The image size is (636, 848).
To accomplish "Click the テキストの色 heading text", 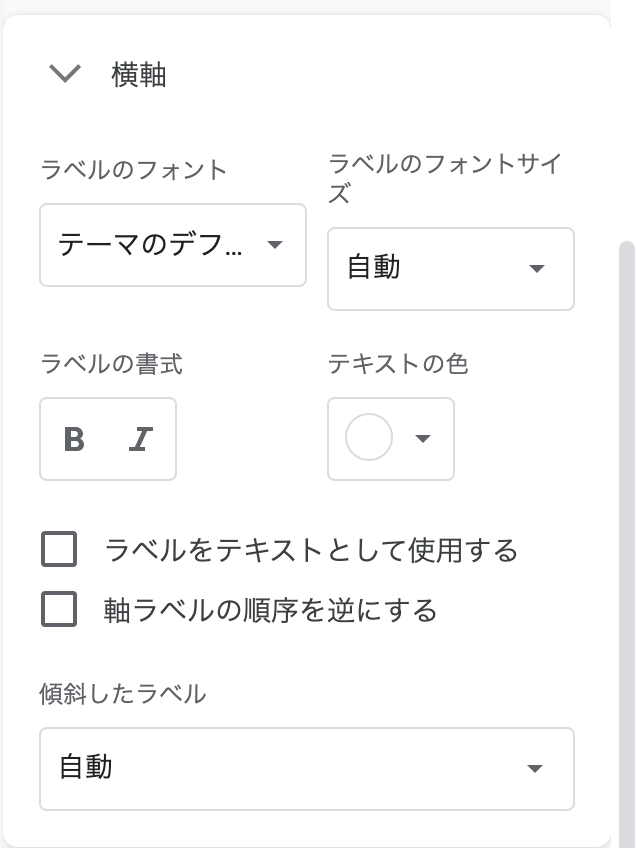I will point(398,364).
